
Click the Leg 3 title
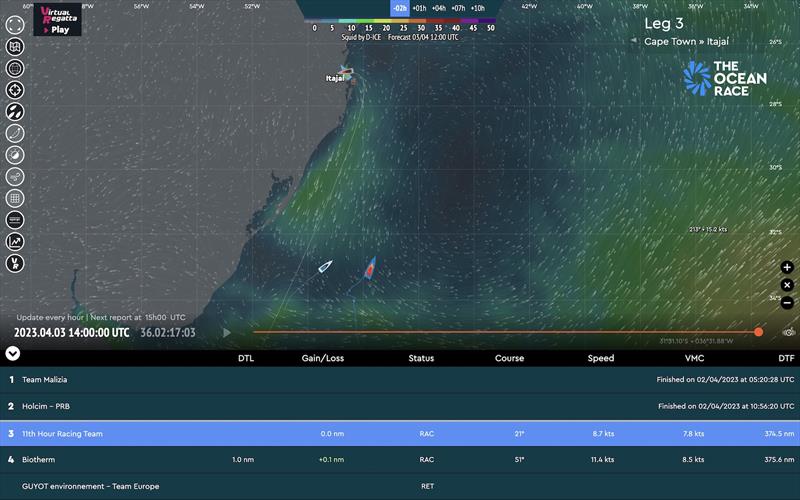(x=663, y=23)
